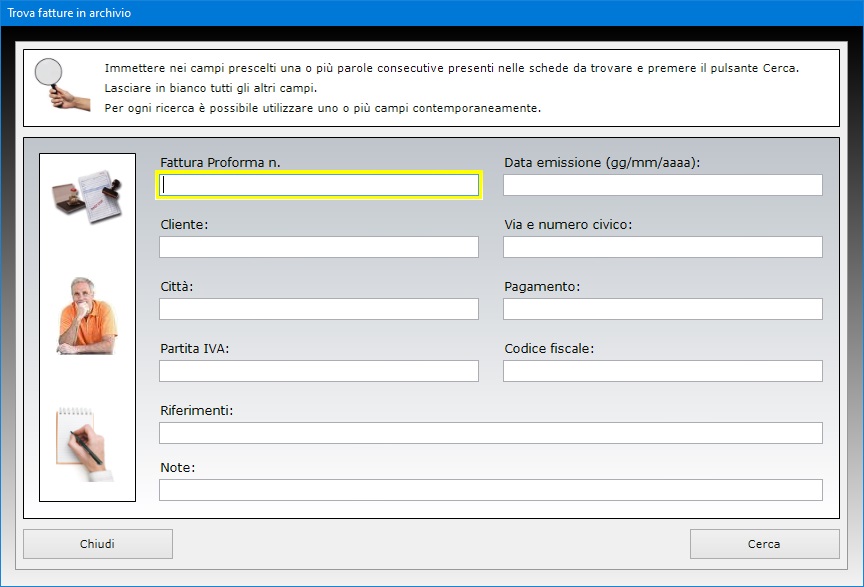Select the Partita IVA input field
864x587 pixels.
(x=319, y=371)
